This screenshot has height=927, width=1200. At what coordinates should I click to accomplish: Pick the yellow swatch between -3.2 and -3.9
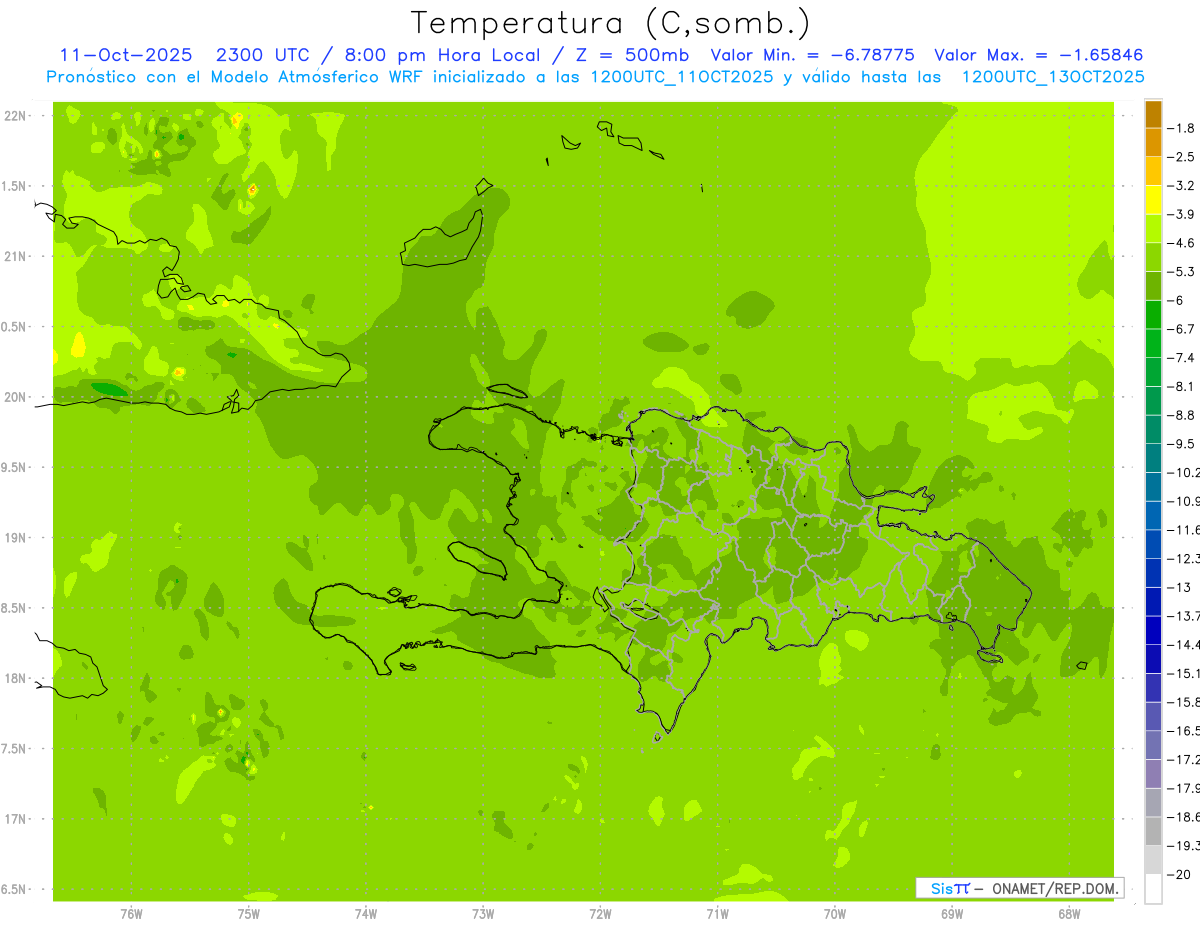coord(1153,200)
